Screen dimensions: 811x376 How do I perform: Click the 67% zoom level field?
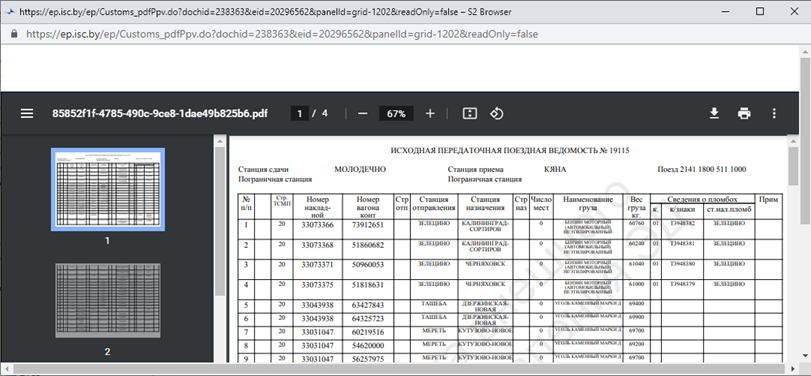point(396,114)
